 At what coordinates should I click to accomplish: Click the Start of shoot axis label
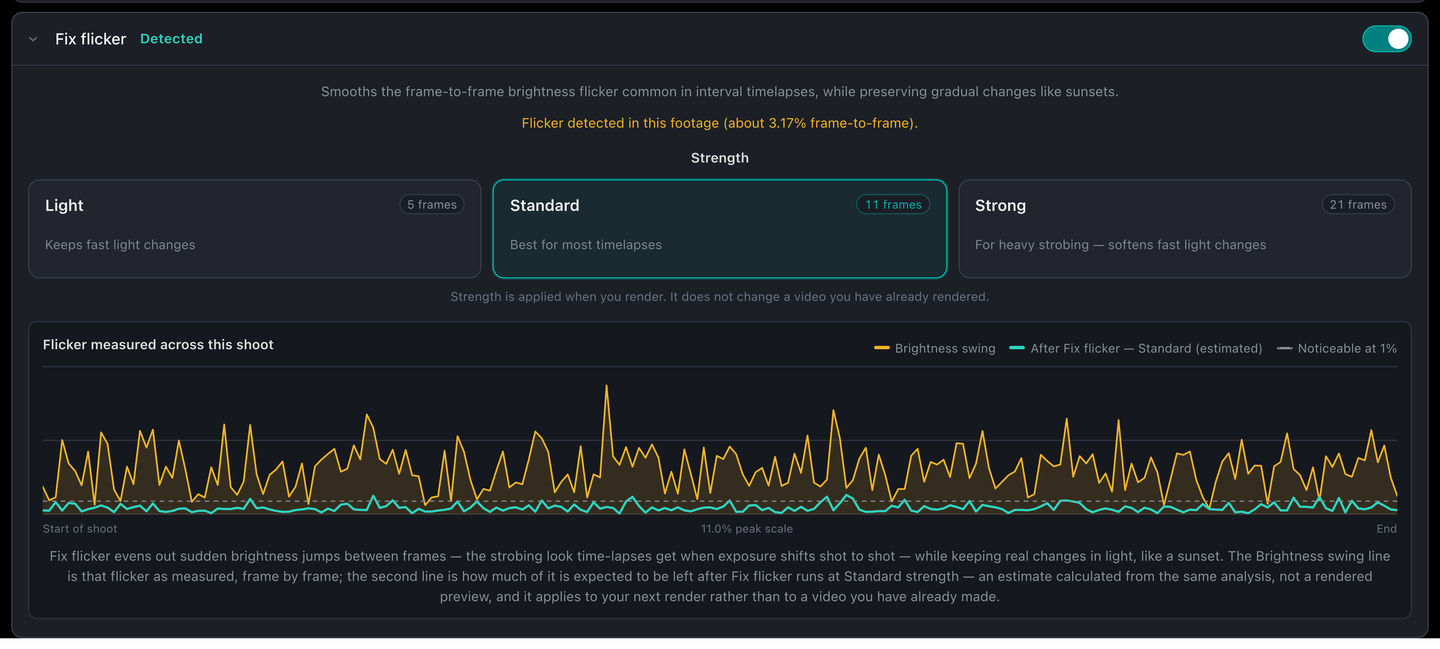(x=80, y=529)
